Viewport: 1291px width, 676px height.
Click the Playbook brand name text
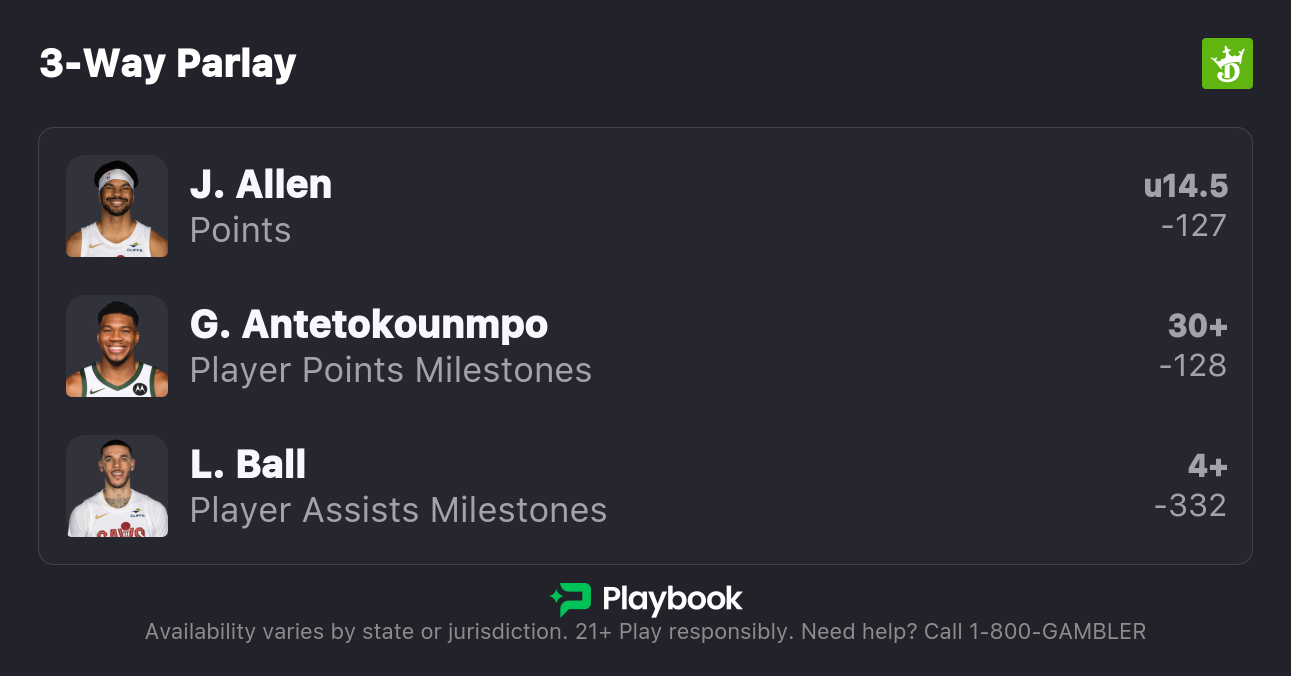pos(672,600)
